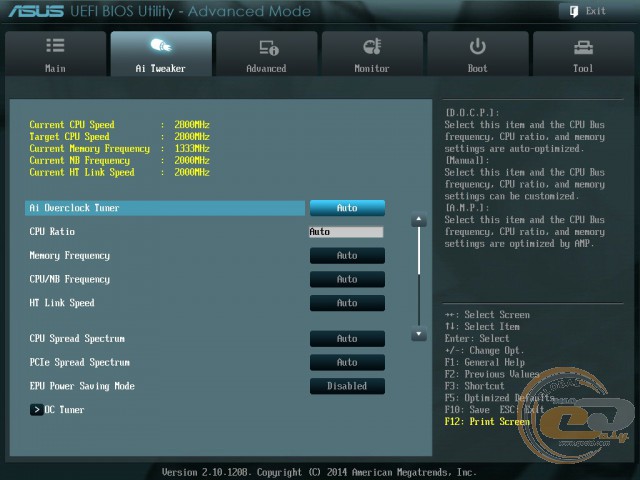Screen dimensions: 640x480
Task: Go to the Monitor tab
Action: pyautogui.click(x=372, y=53)
